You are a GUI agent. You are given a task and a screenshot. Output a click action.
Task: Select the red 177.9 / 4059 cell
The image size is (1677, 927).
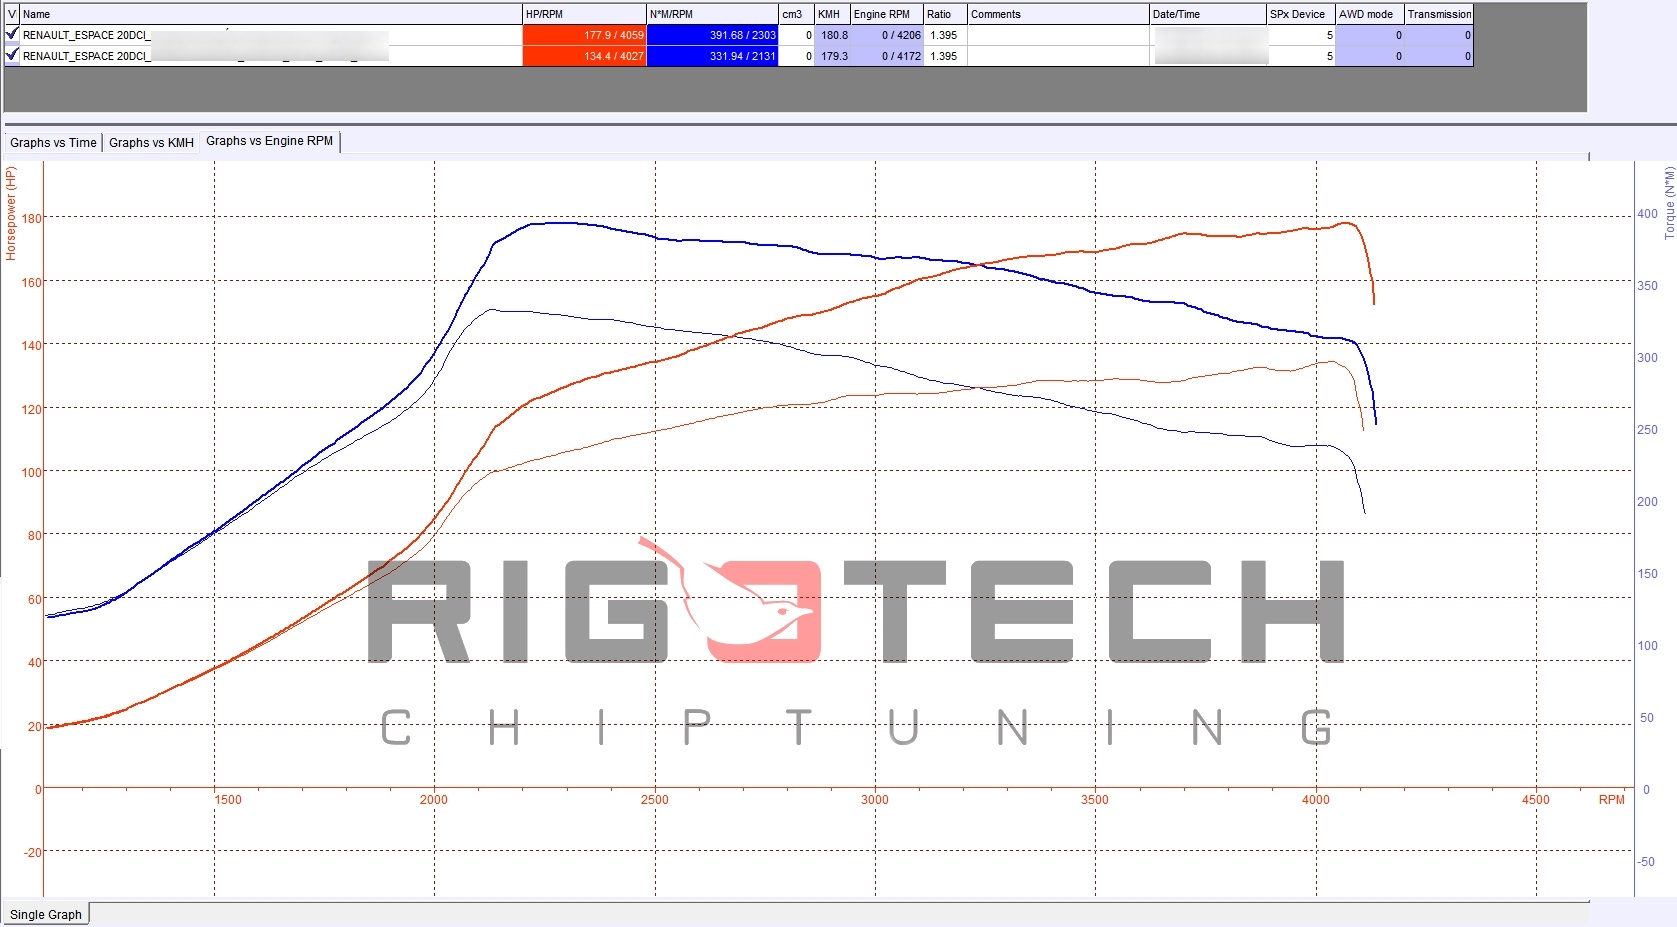tap(584, 35)
